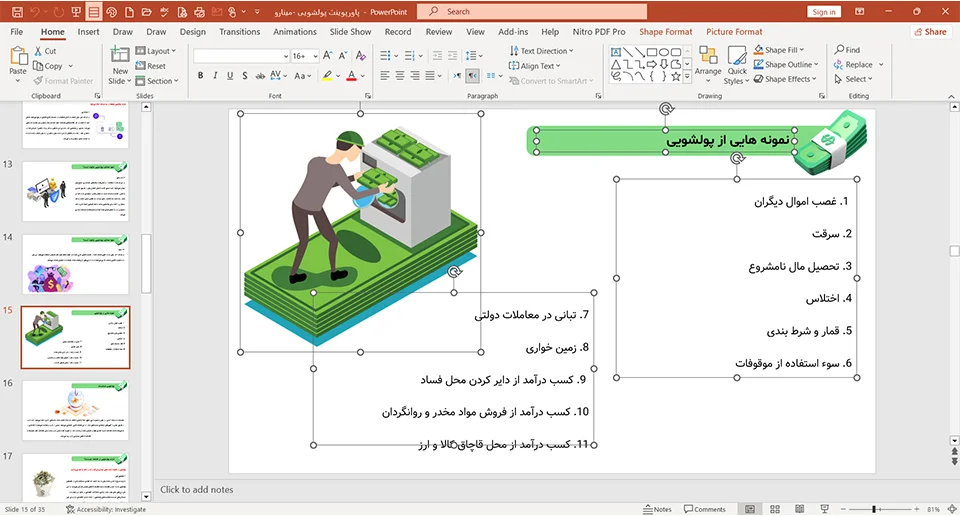960x516 pixels.
Task: Toggle Notes pane in status bar
Action: 658,509
